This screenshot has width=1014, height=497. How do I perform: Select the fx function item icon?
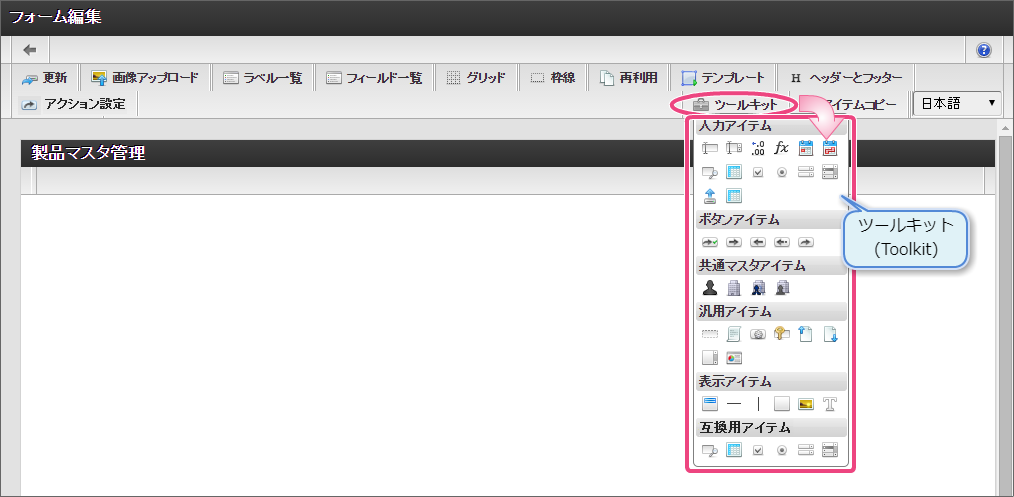(x=781, y=148)
